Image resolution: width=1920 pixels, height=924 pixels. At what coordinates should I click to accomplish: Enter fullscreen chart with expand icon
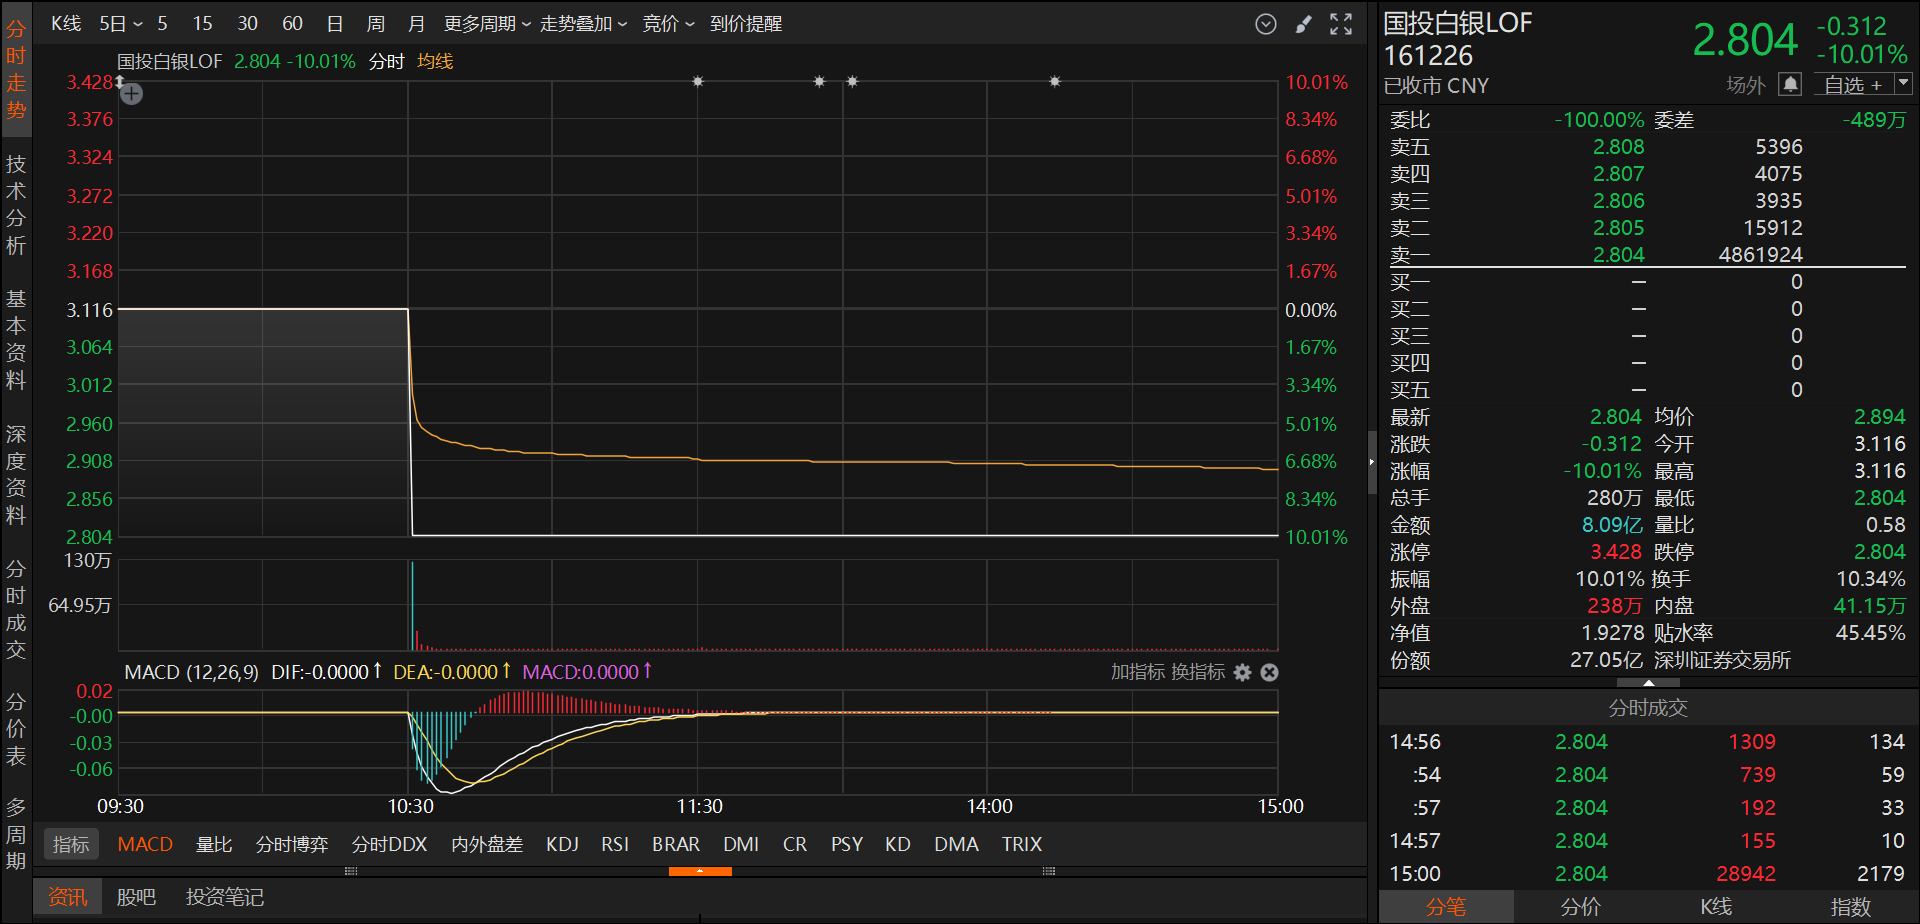coord(1341,24)
